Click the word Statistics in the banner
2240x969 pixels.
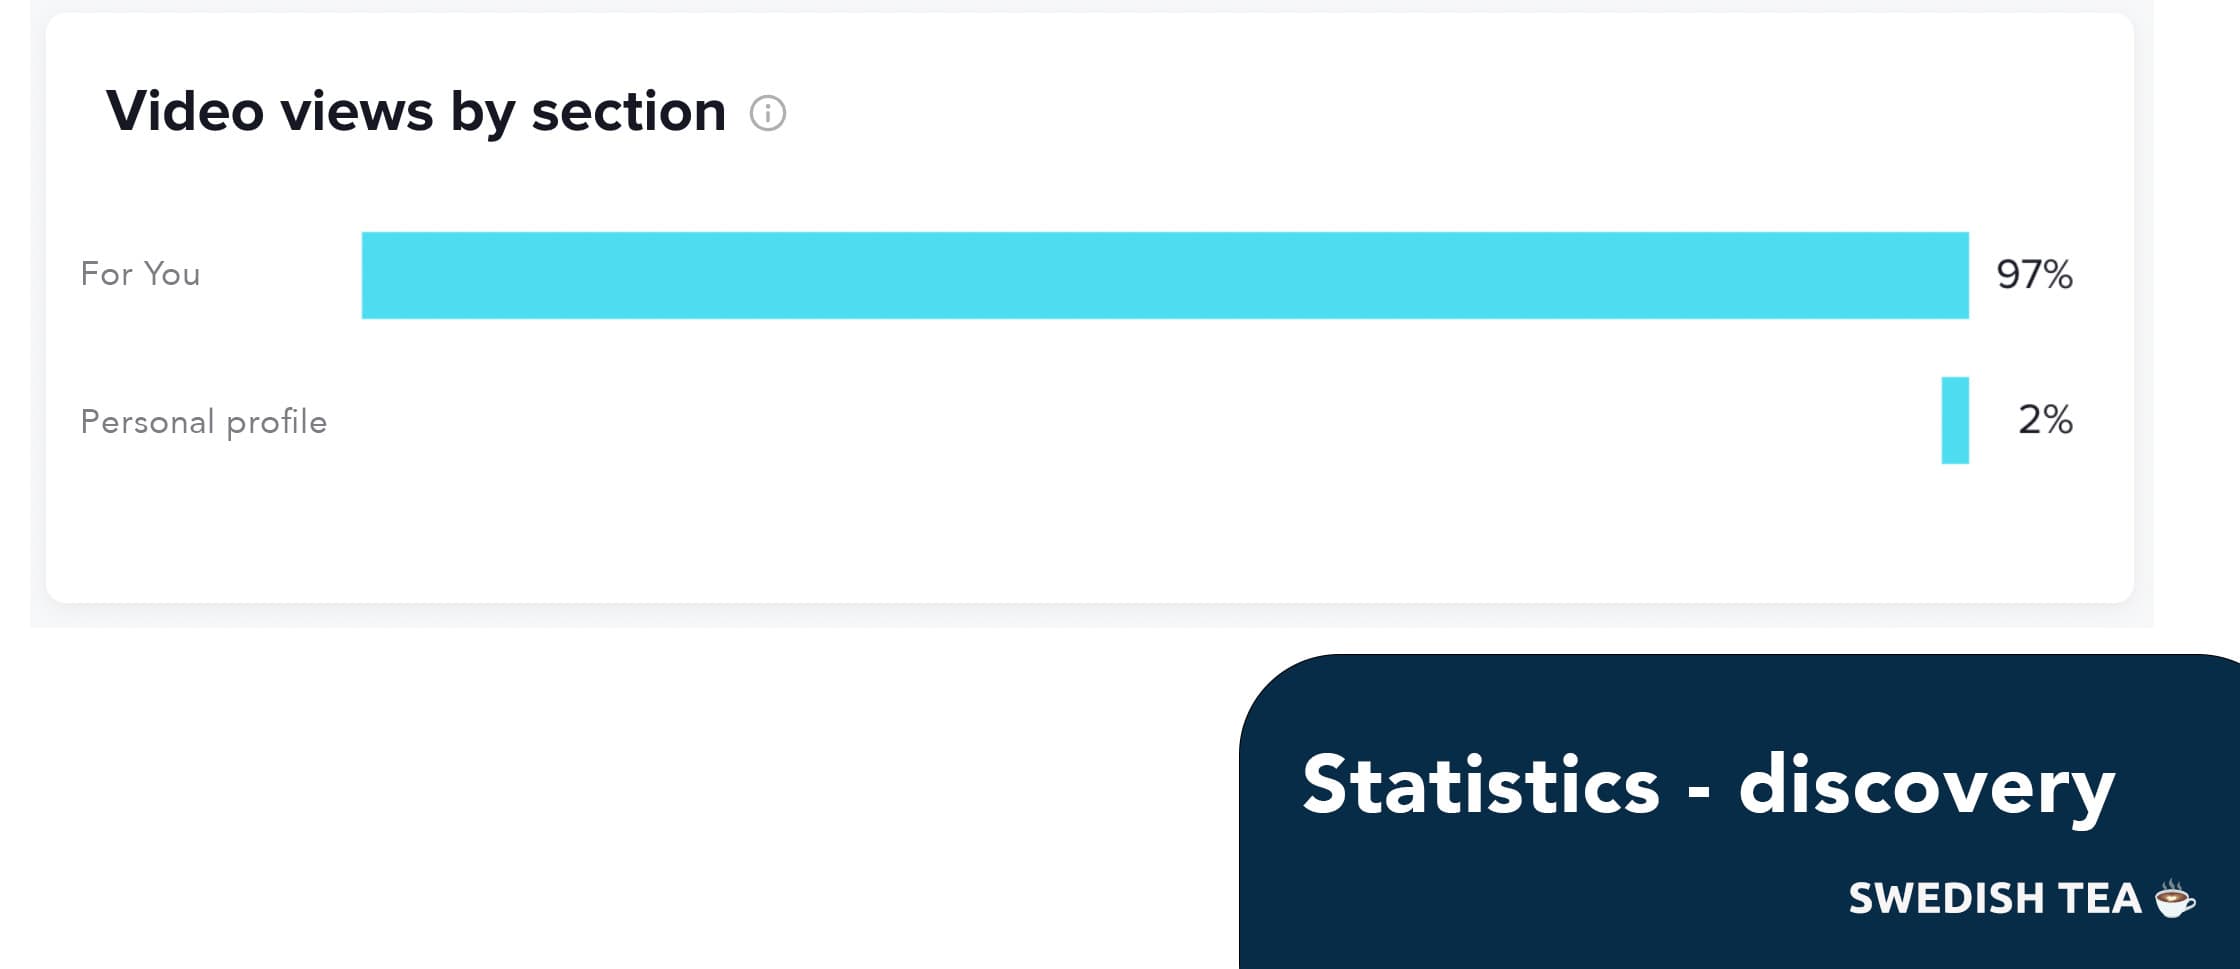point(1480,785)
